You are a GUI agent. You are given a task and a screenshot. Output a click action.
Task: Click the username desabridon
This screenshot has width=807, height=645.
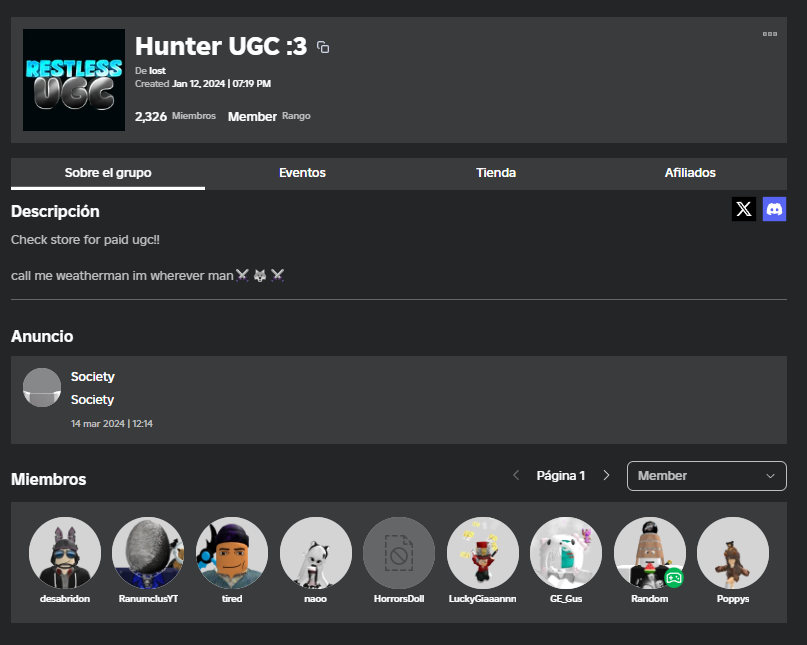[65, 599]
